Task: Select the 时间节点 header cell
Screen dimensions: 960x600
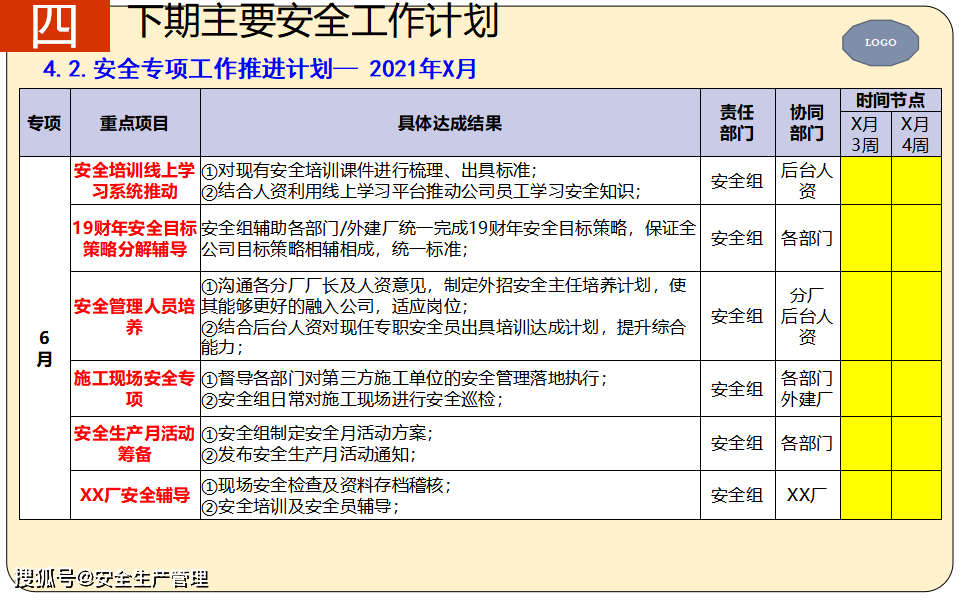Action: 891,100
